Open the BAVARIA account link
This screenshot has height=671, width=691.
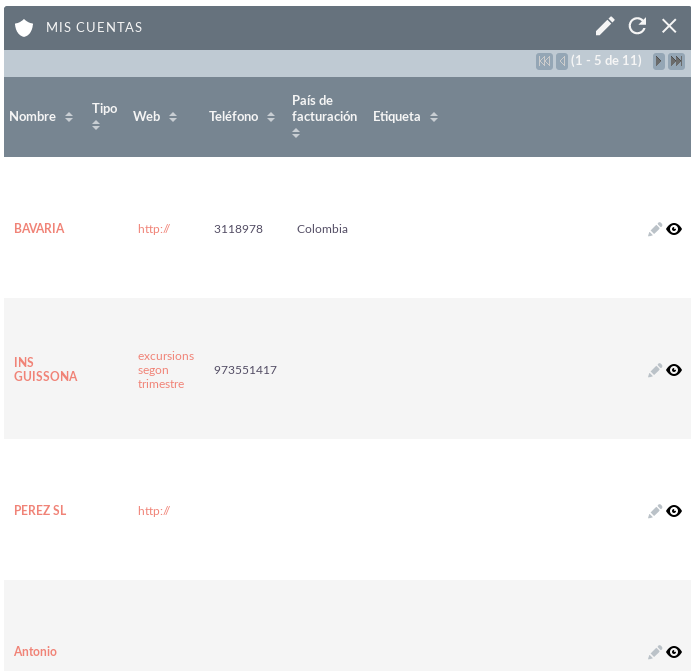39,228
